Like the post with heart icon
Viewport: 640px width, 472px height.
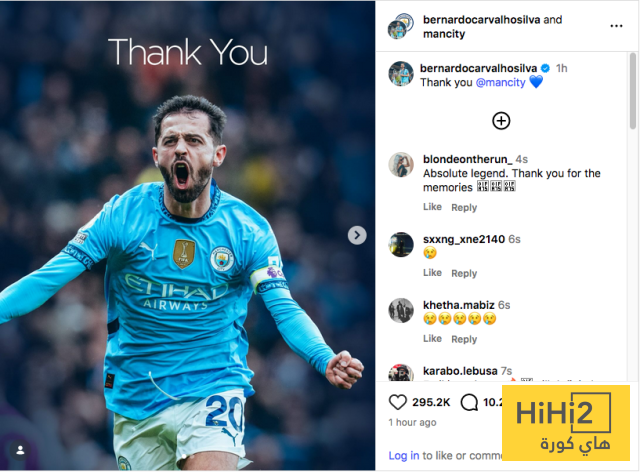tap(398, 402)
